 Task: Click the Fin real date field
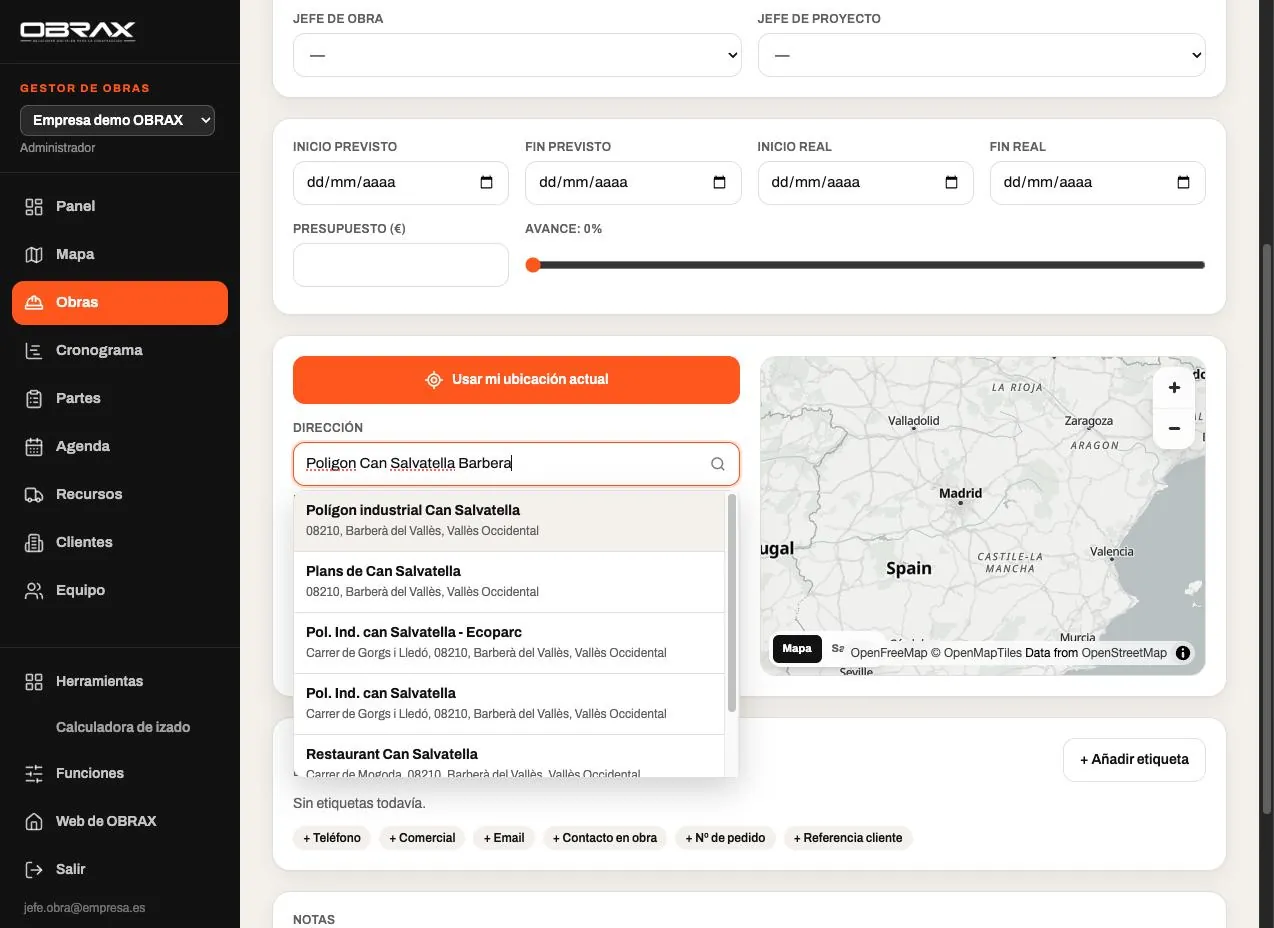1097,183
